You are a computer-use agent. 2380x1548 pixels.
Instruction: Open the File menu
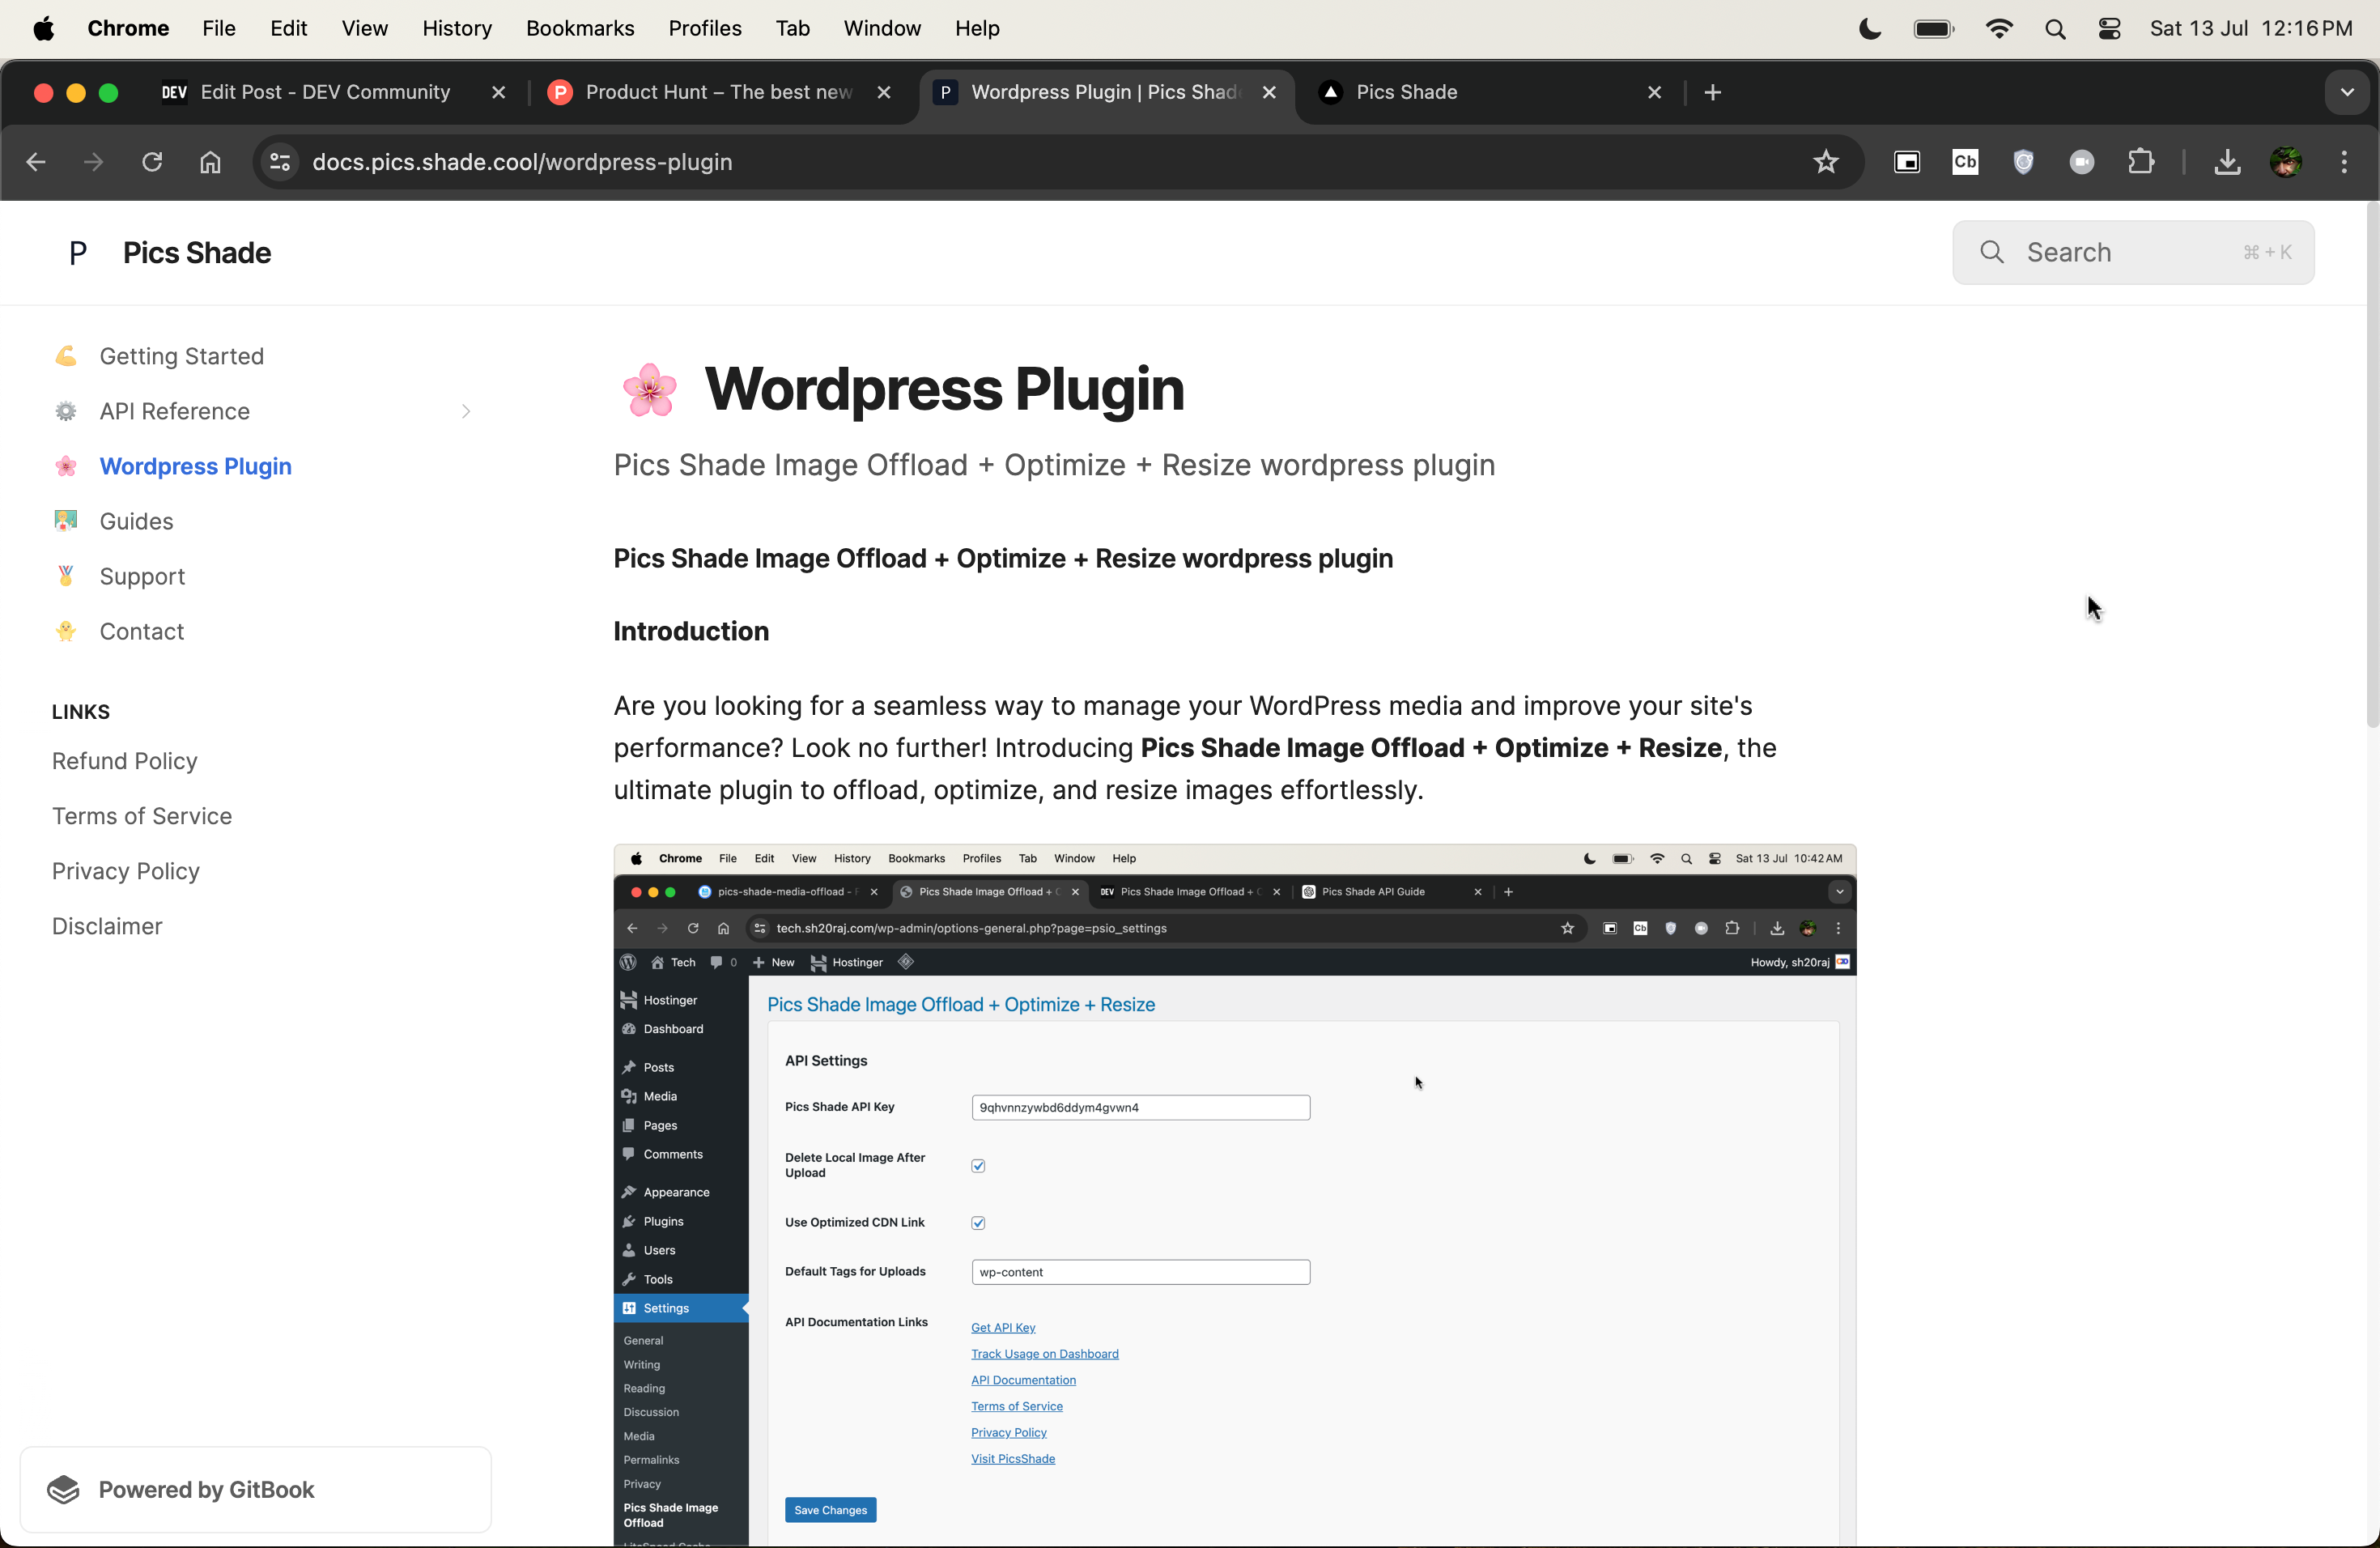pos(219,28)
